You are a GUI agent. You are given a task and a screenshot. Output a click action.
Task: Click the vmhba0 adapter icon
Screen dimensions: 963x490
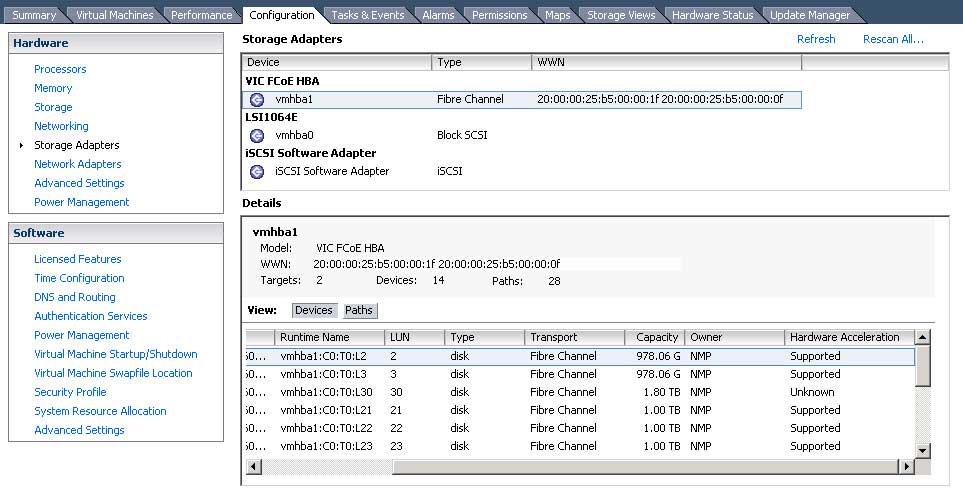[257, 136]
